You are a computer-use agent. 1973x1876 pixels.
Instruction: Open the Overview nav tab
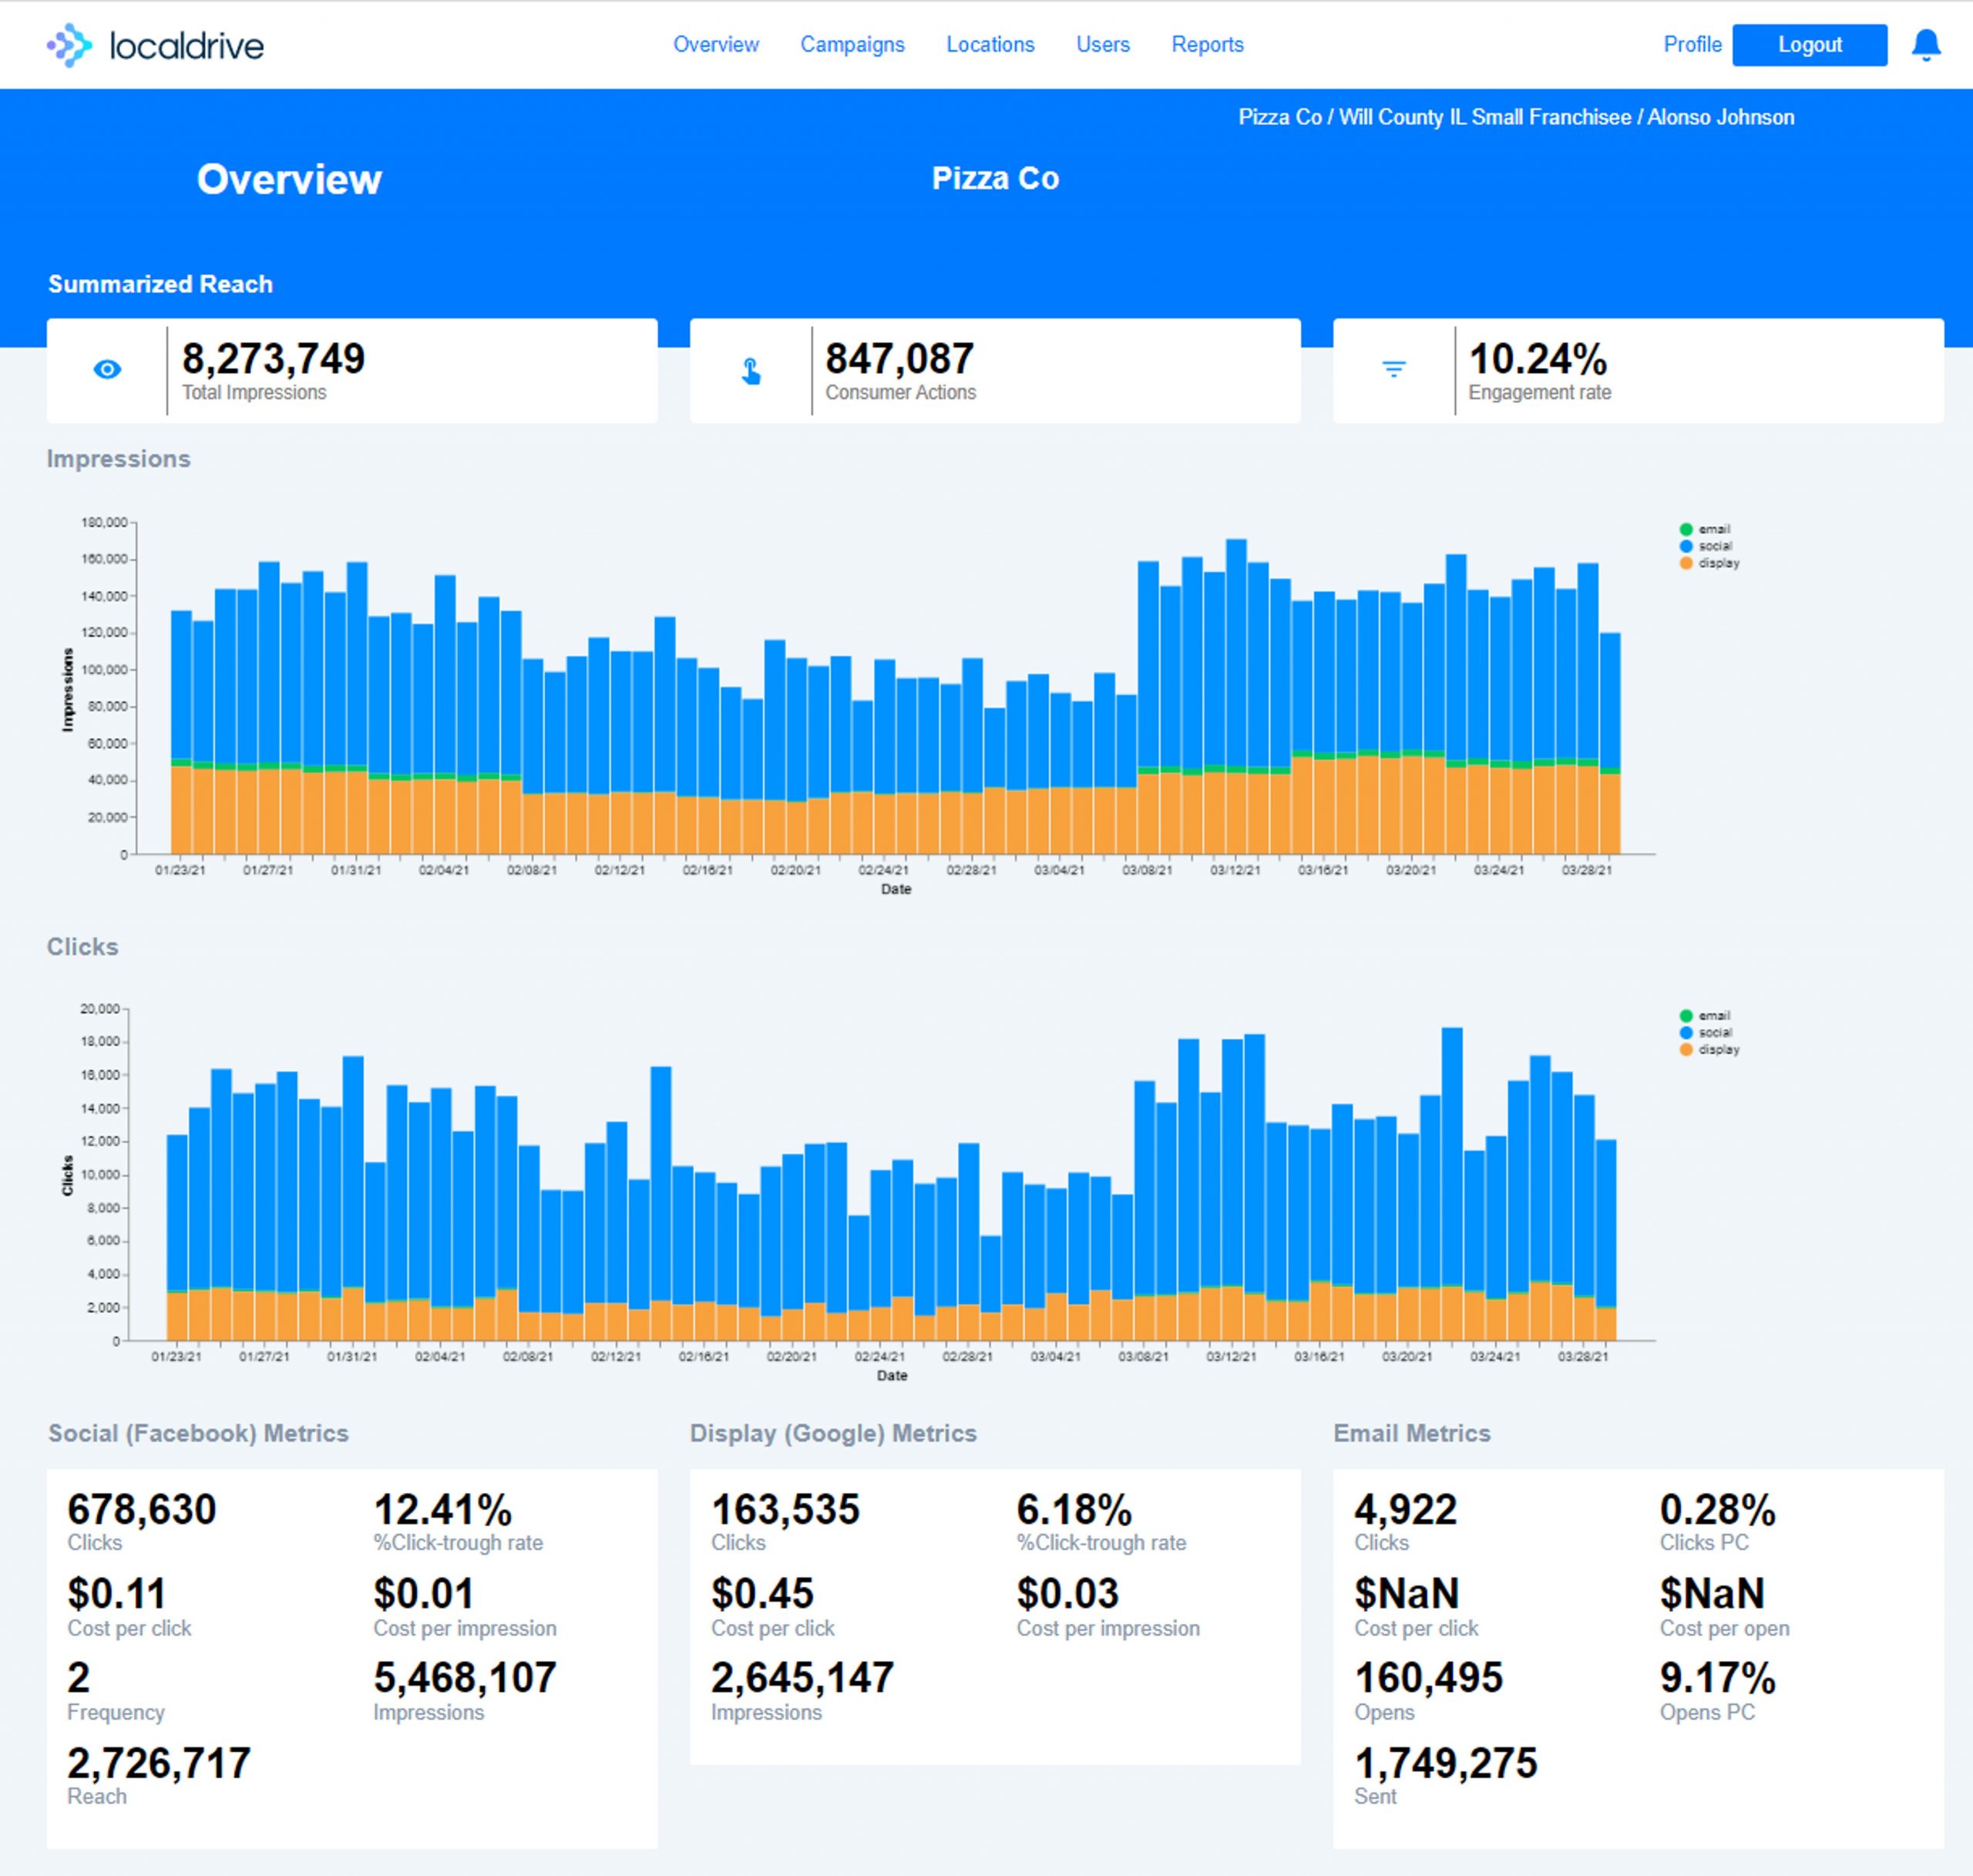715,44
